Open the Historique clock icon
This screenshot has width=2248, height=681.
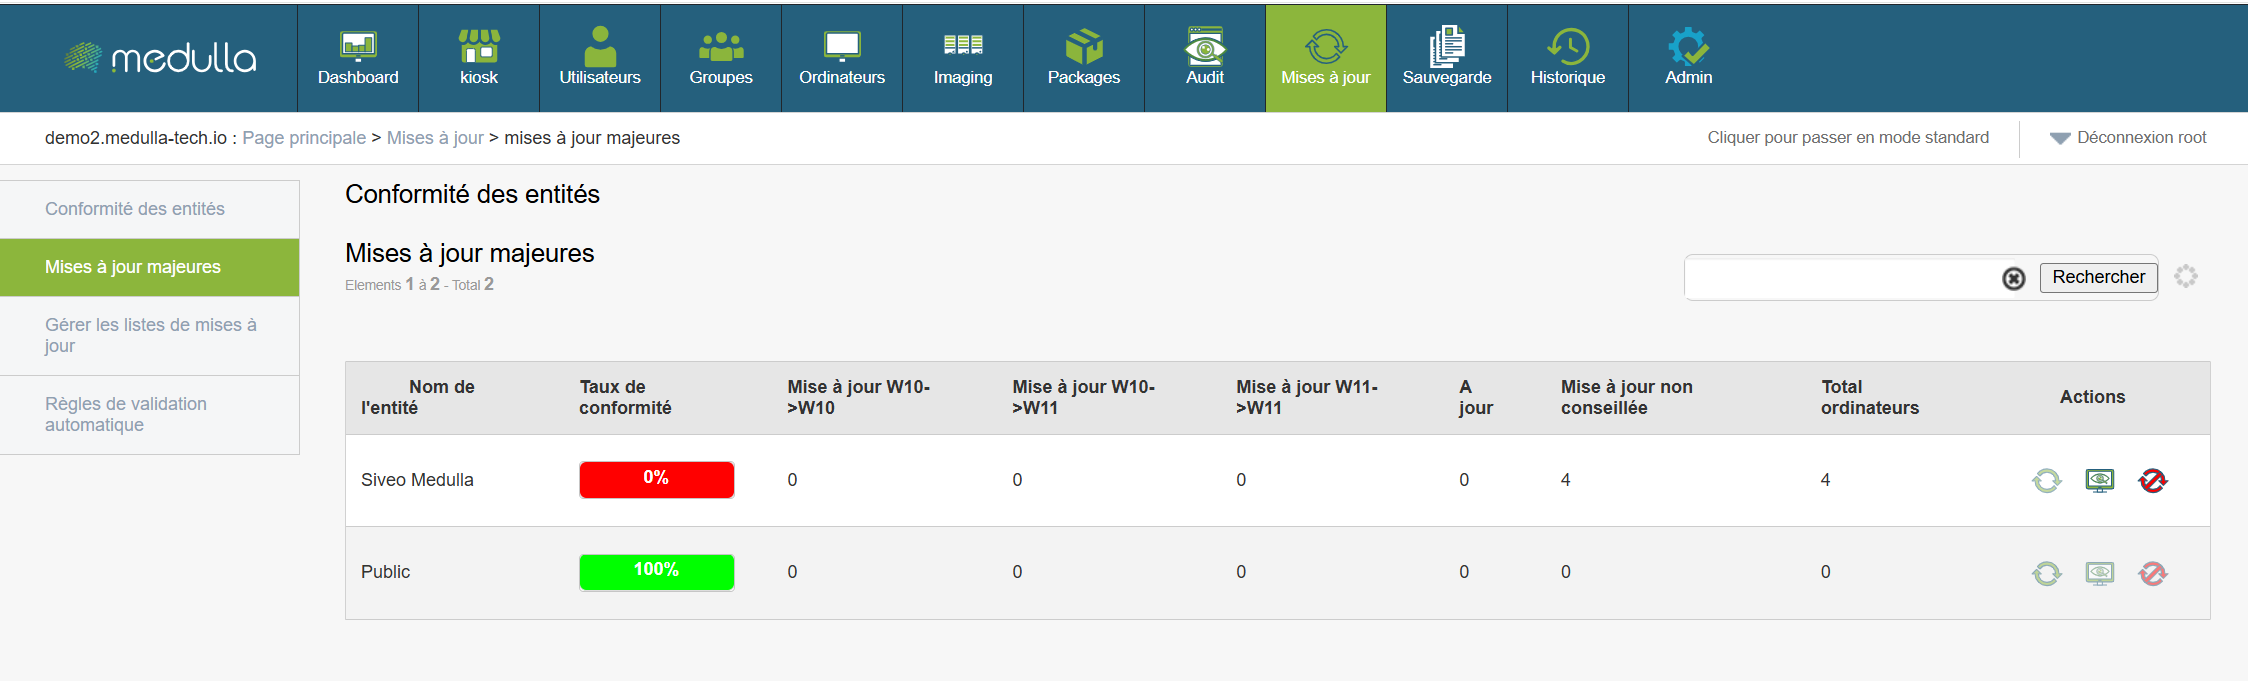1567,46
